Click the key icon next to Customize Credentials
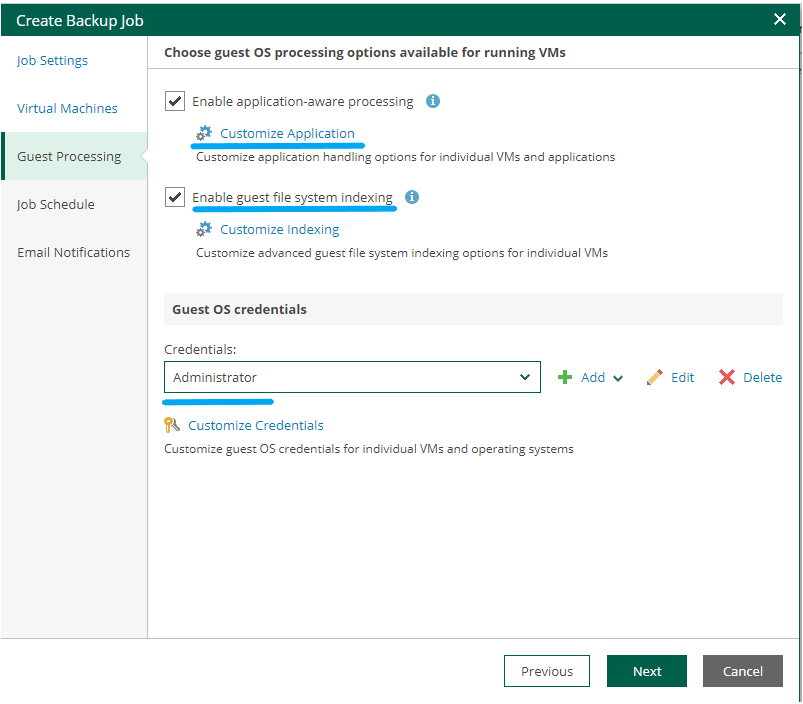Screen dimensions: 803x704 [172, 425]
